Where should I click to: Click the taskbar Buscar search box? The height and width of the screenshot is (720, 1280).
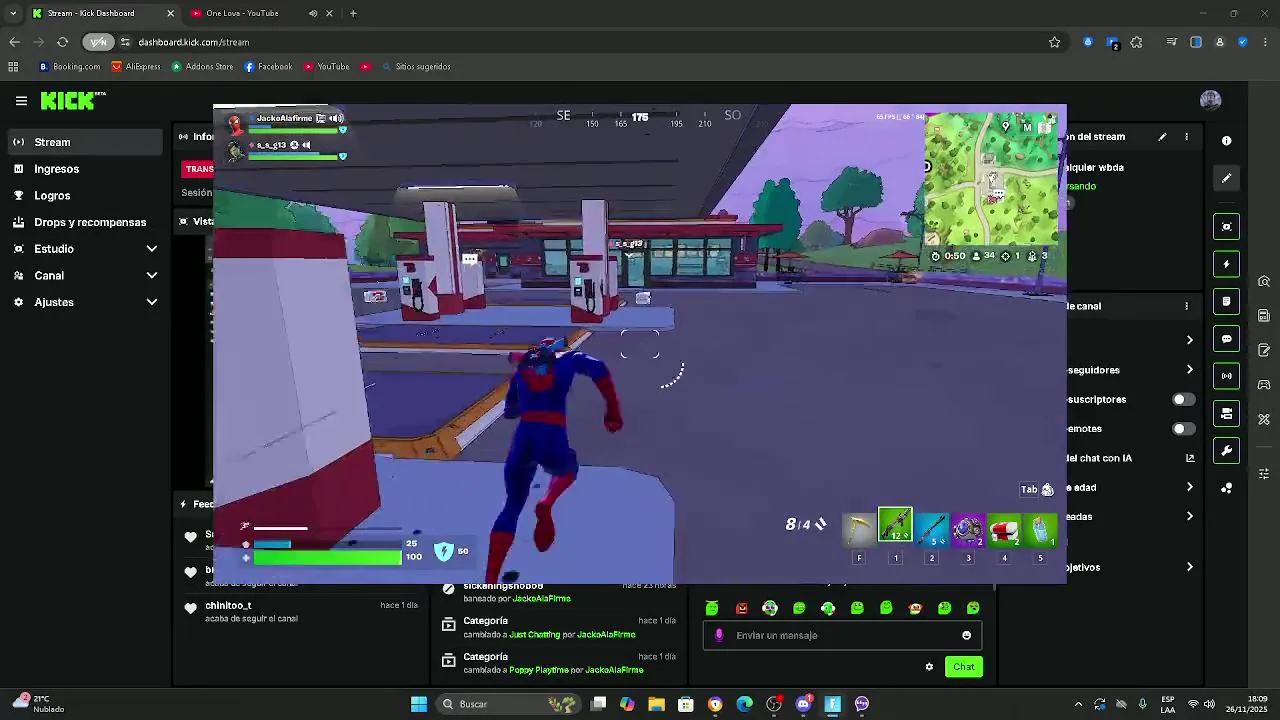[x=510, y=704]
